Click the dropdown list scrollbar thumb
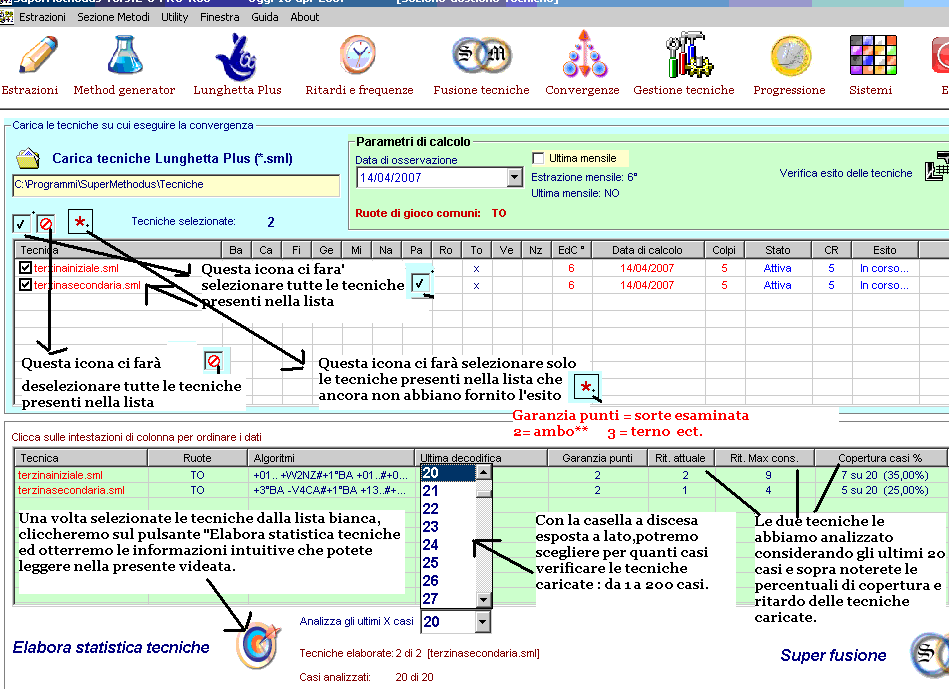The height and width of the screenshot is (689, 949). click(484, 493)
